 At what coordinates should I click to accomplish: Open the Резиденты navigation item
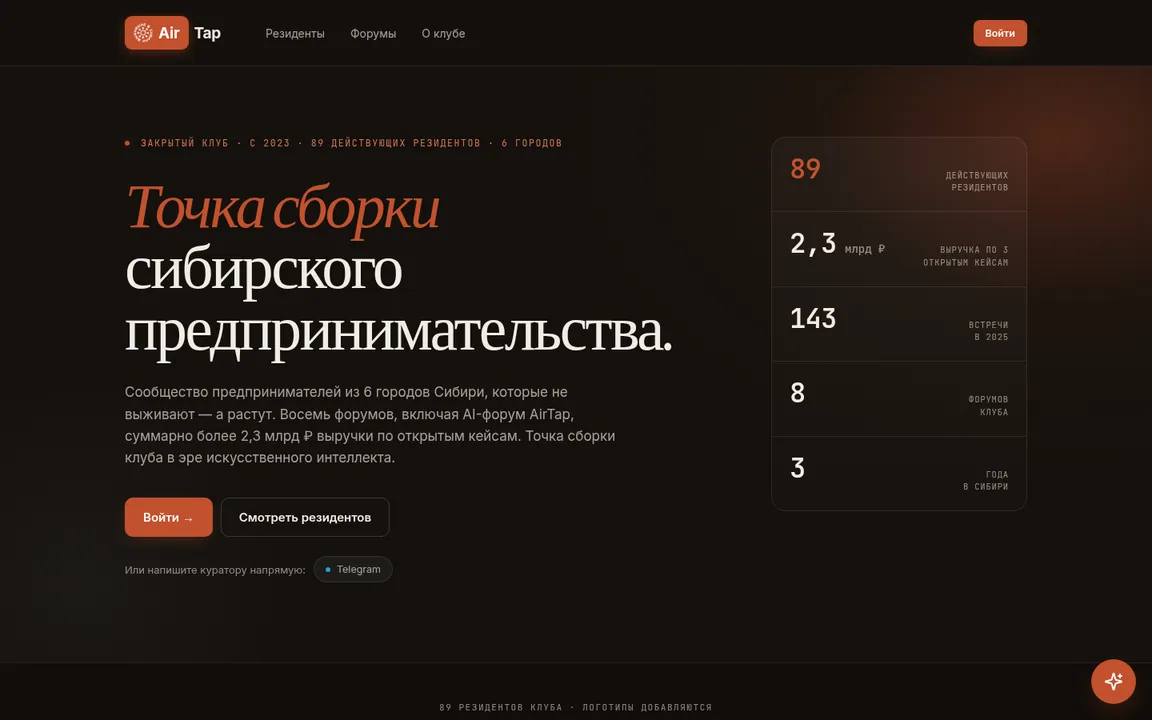[295, 33]
